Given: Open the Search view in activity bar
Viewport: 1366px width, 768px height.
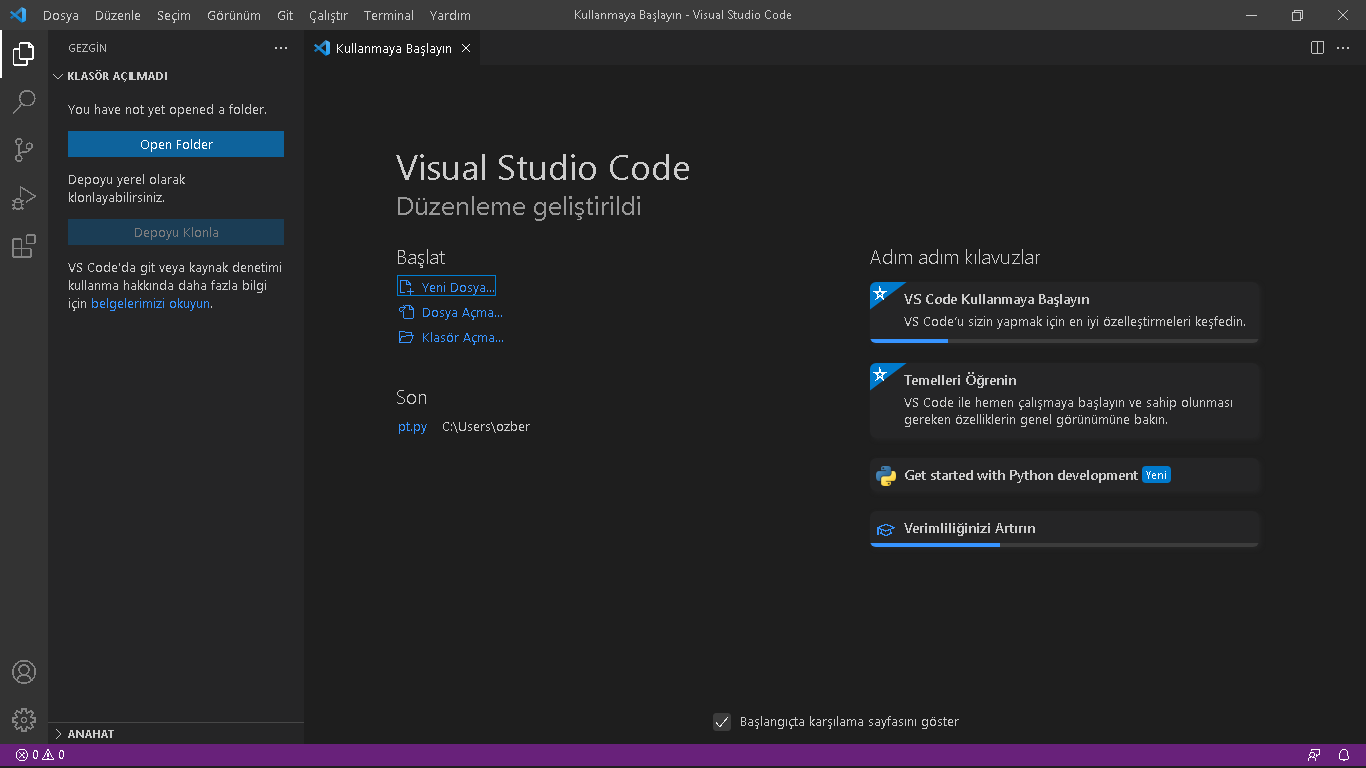Looking at the screenshot, I should point(24,102).
